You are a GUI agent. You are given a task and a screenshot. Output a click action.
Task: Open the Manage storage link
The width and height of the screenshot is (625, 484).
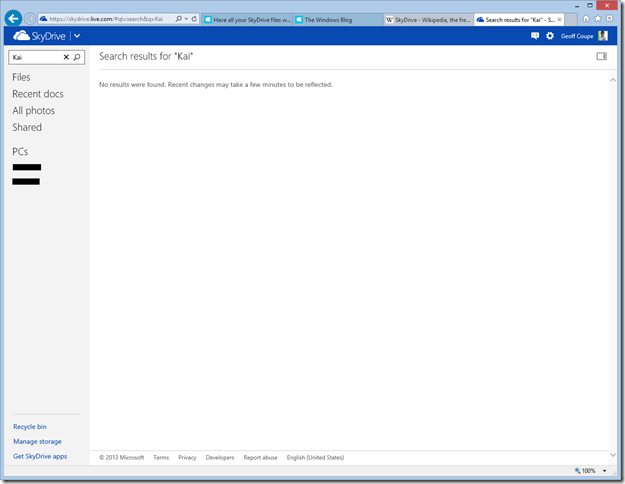point(37,441)
